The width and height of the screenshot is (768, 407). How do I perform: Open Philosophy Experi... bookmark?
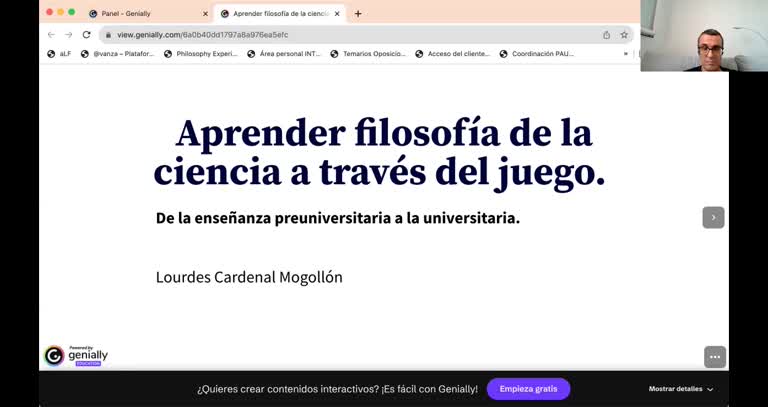(201, 54)
